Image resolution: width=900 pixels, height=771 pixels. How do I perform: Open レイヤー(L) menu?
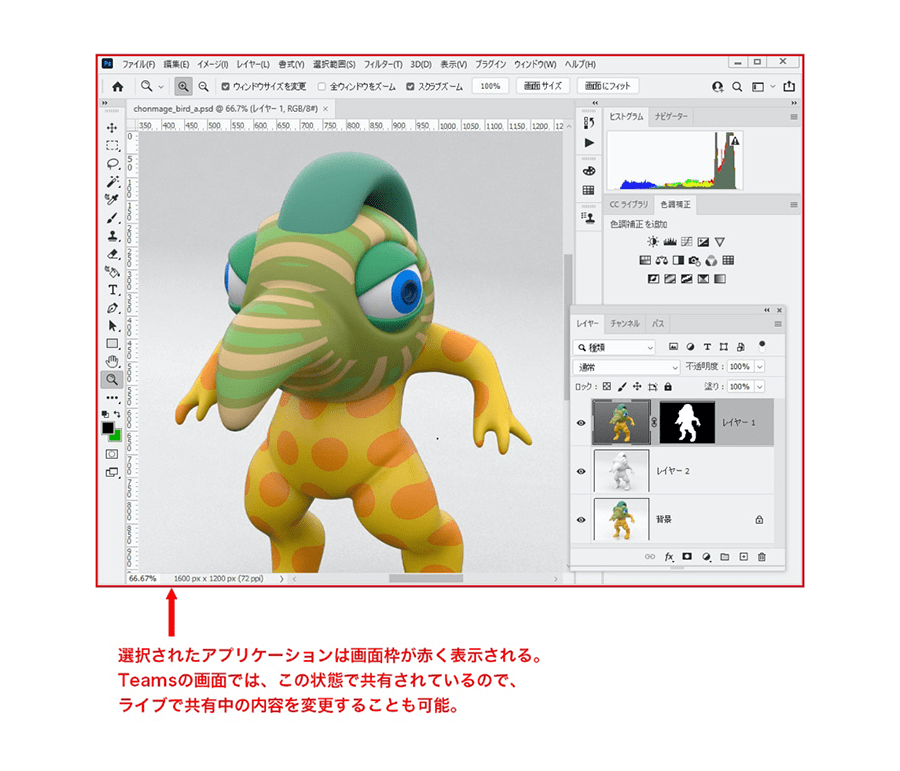[253, 64]
